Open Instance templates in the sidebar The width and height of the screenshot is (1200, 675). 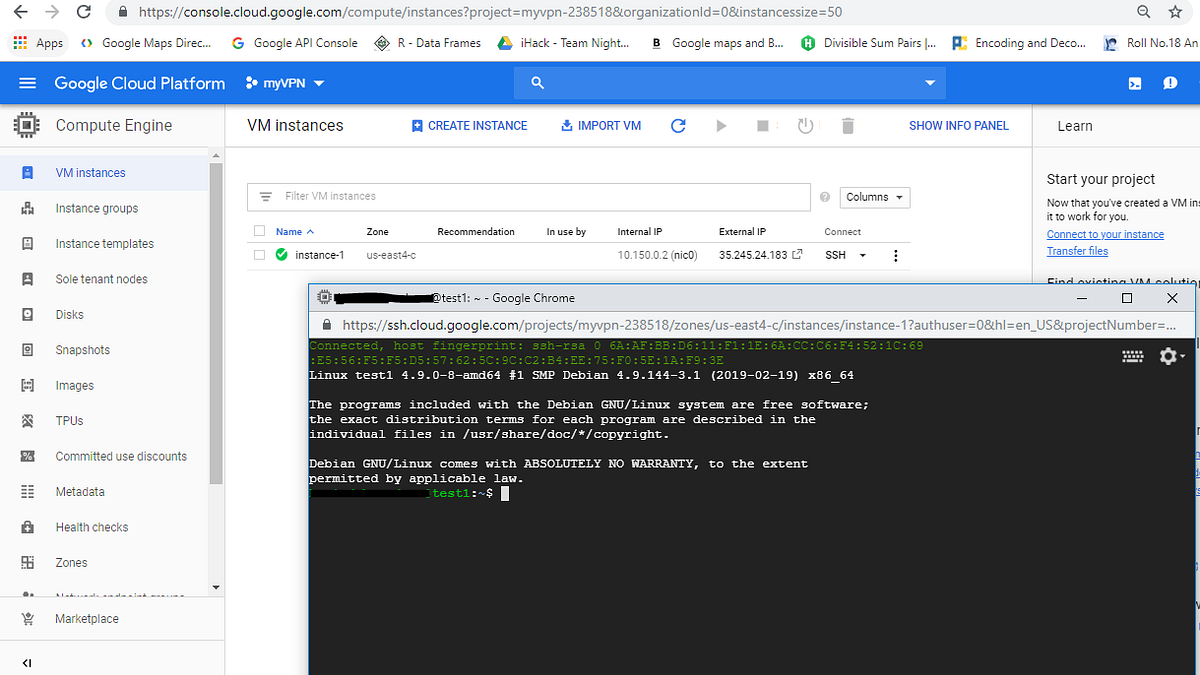tap(105, 244)
